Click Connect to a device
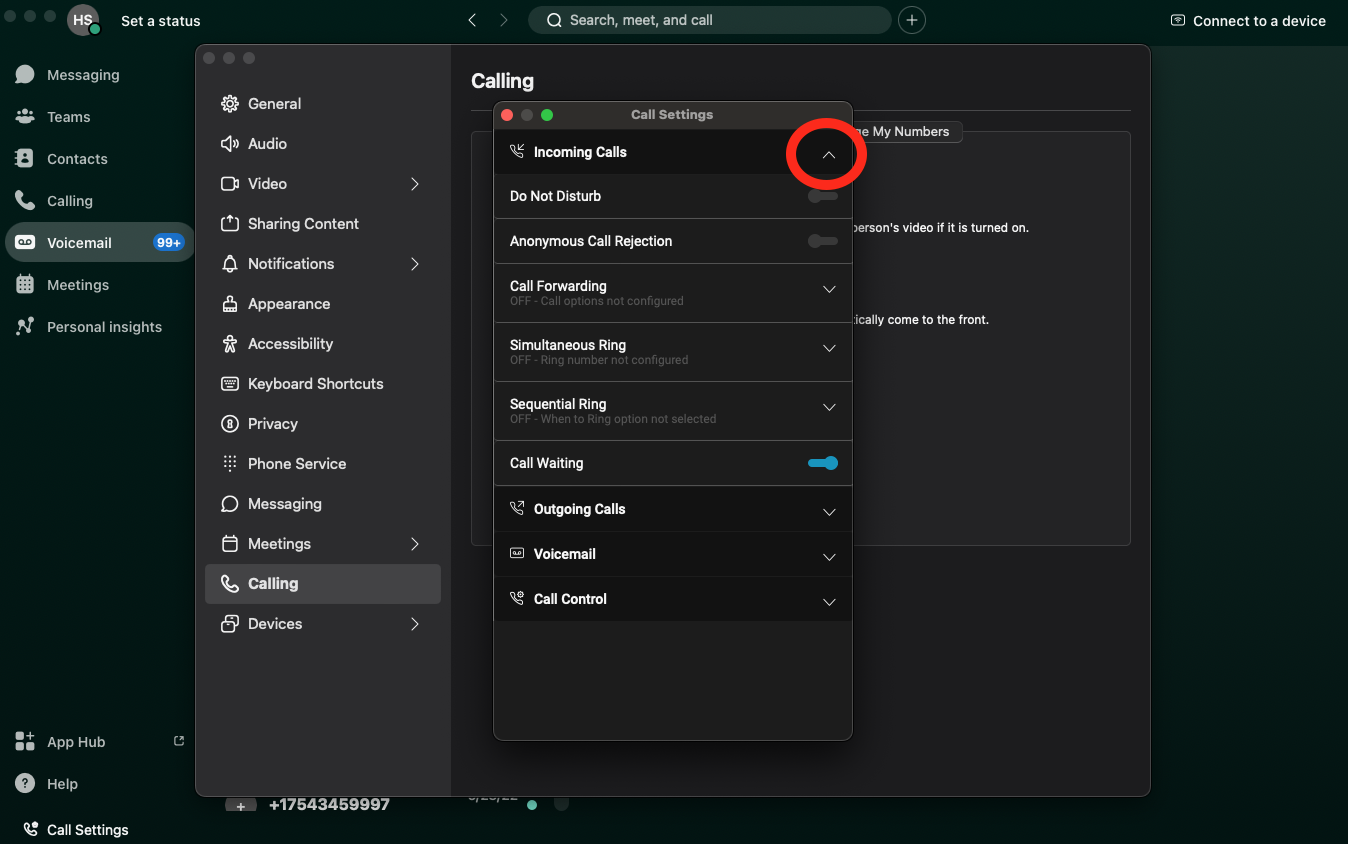 coord(1248,20)
